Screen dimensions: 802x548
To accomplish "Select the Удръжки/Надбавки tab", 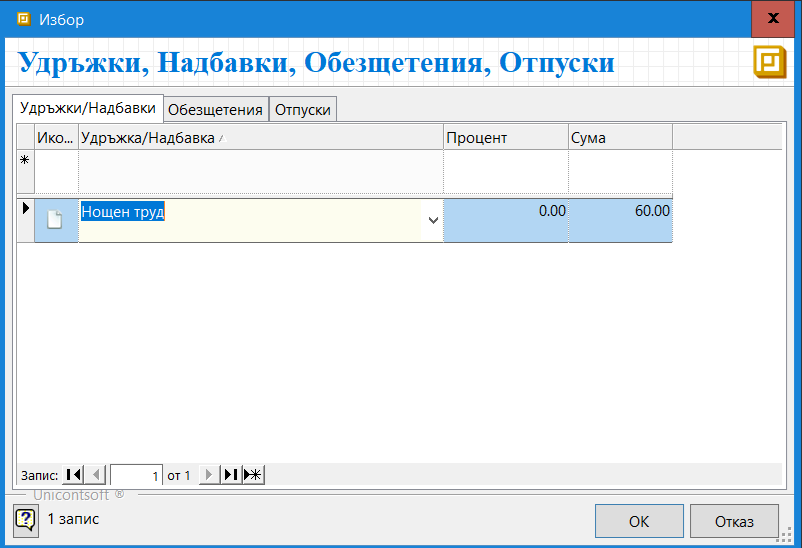I will [x=88, y=108].
